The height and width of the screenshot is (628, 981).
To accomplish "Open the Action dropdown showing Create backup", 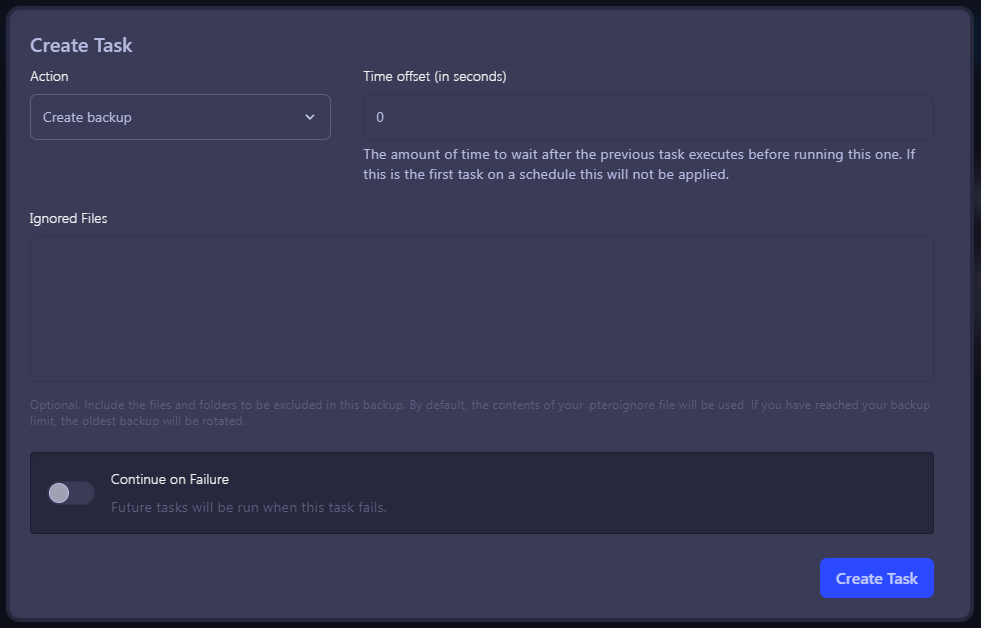I will [180, 117].
